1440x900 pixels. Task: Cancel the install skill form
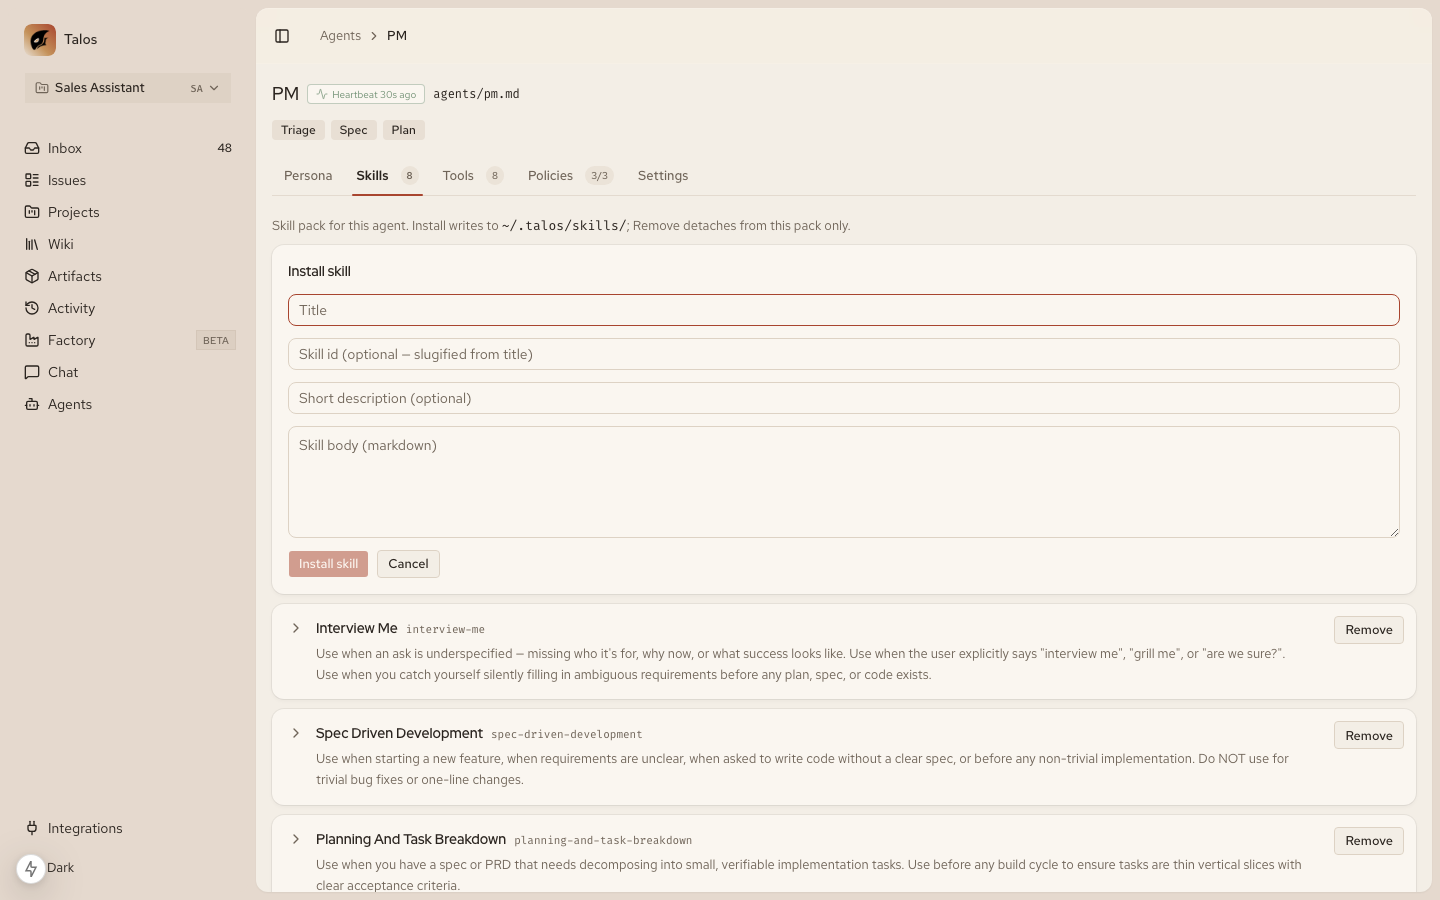coord(408,564)
